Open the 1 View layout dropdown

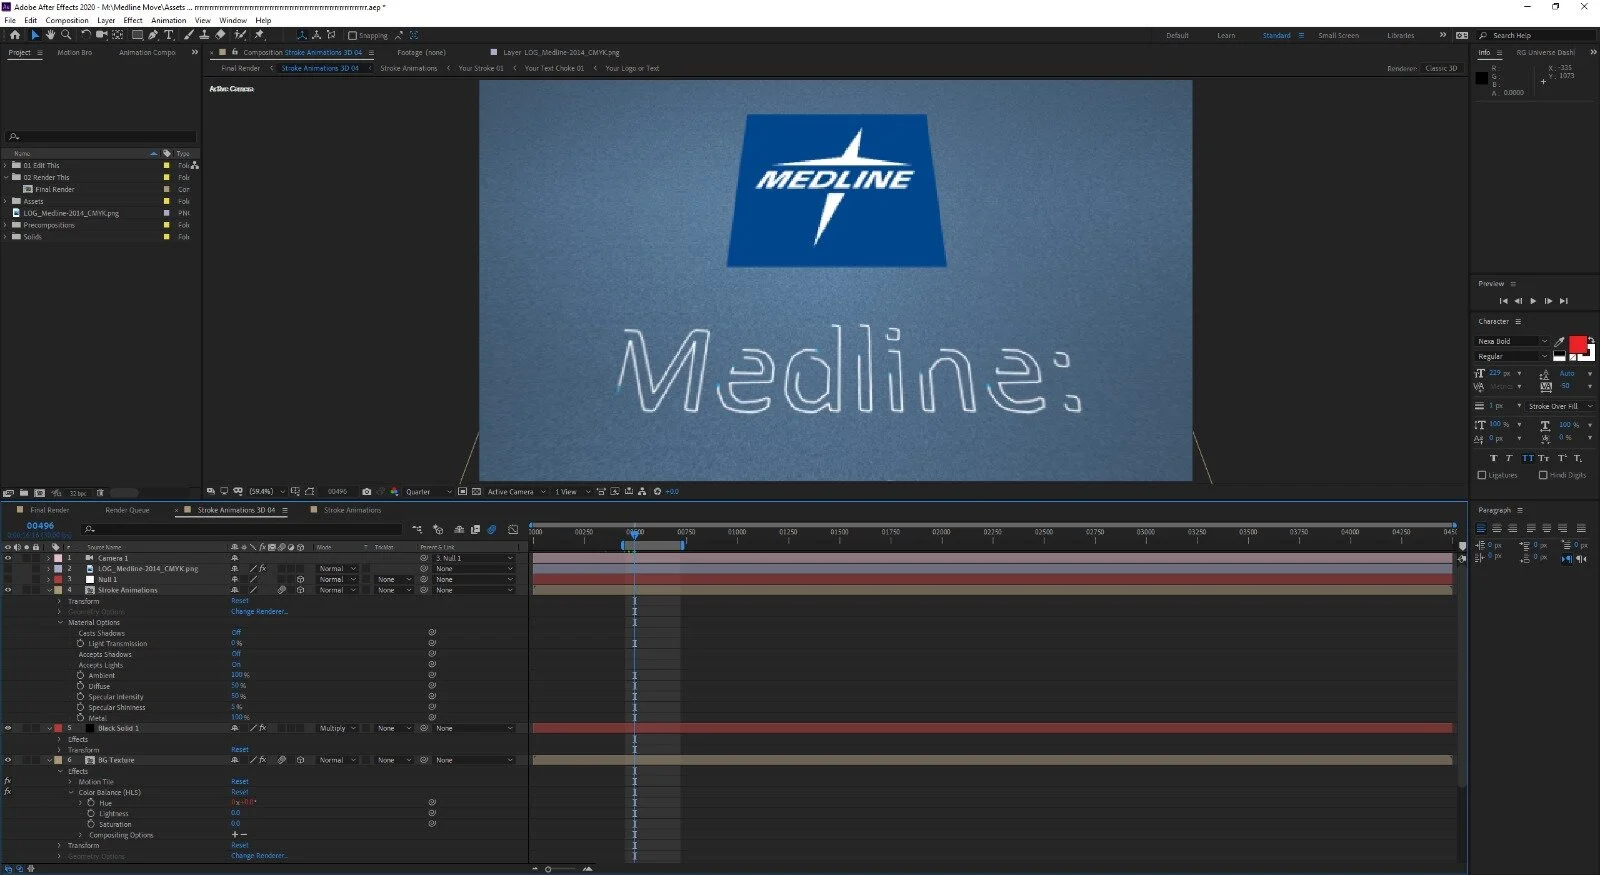572,492
